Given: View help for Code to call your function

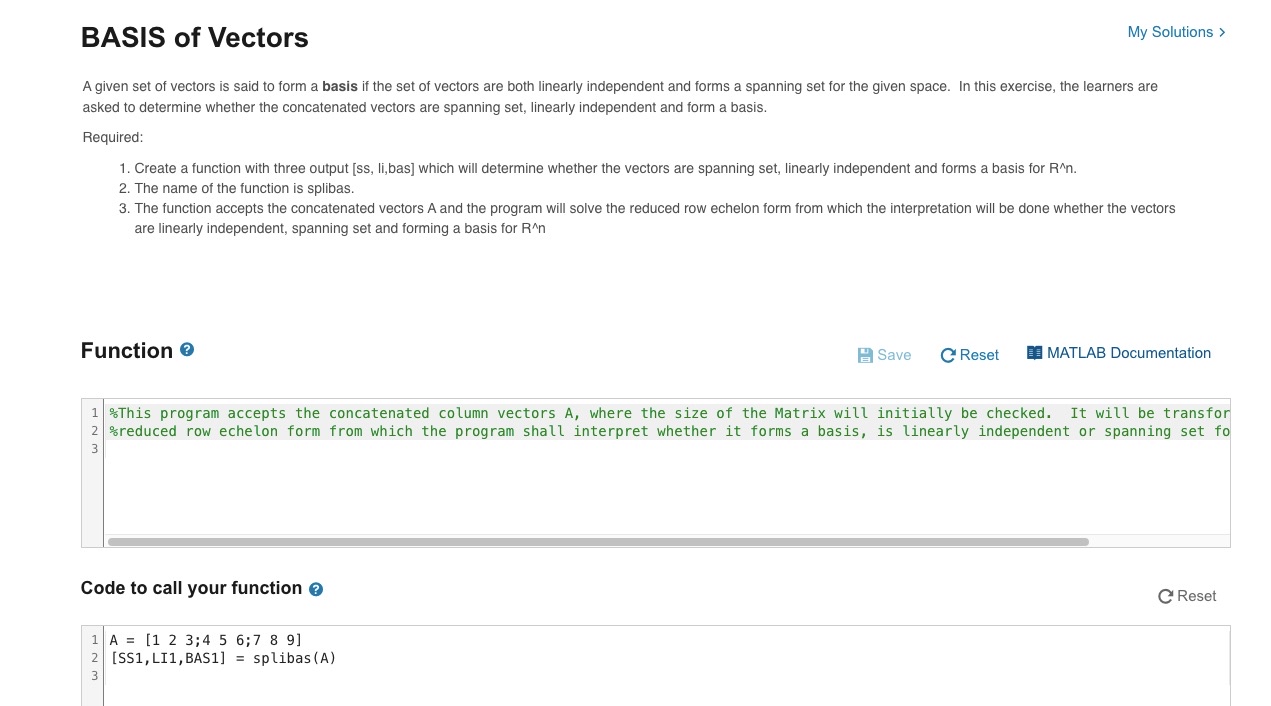Looking at the screenshot, I should click(x=315, y=589).
